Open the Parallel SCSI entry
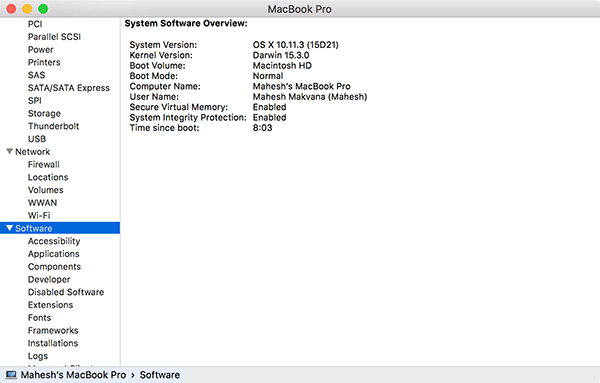This screenshot has width=600, height=383. pyautogui.click(x=54, y=37)
